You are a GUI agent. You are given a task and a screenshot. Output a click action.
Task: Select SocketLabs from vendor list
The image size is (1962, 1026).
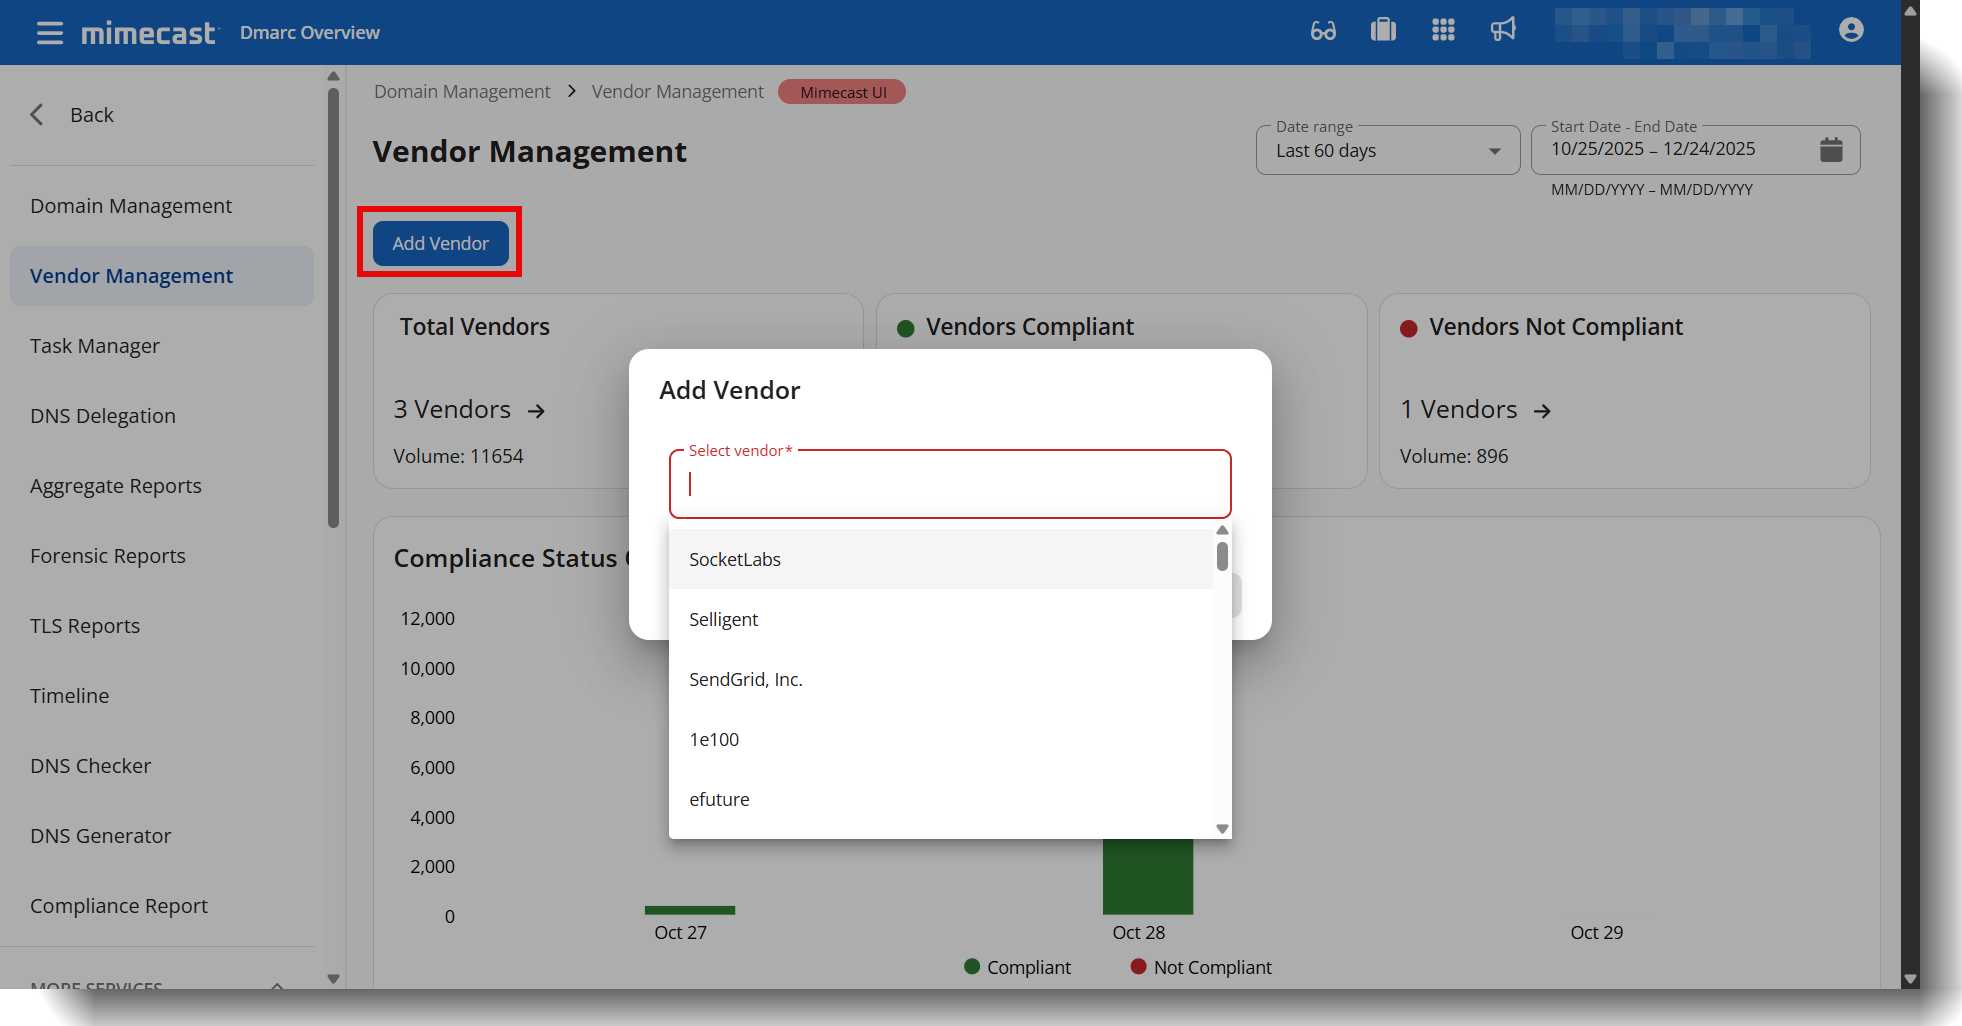(x=735, y=560)
